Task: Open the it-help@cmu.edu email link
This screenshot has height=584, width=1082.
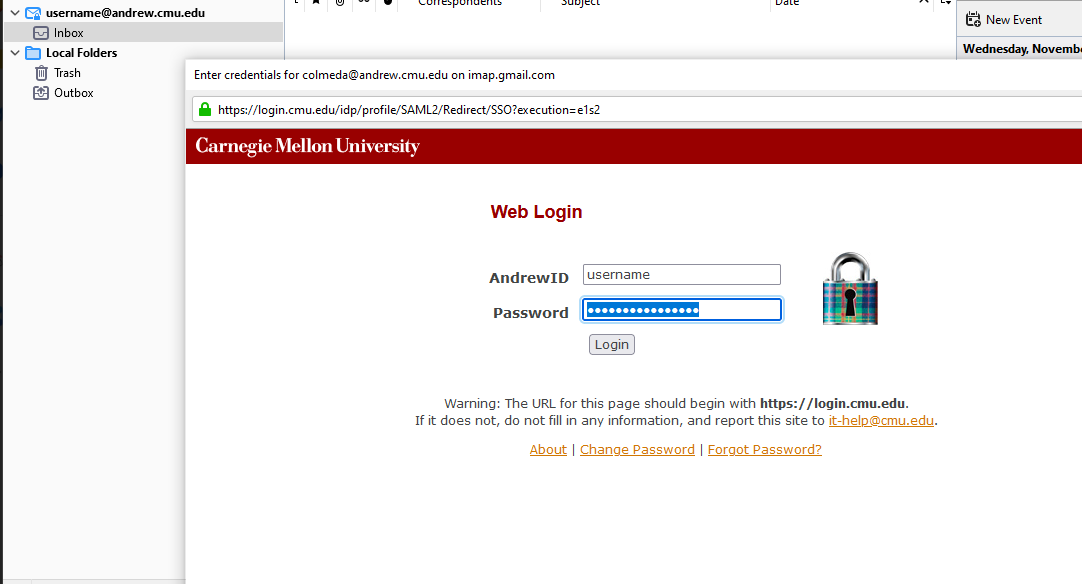Action: tap(881, 420)
